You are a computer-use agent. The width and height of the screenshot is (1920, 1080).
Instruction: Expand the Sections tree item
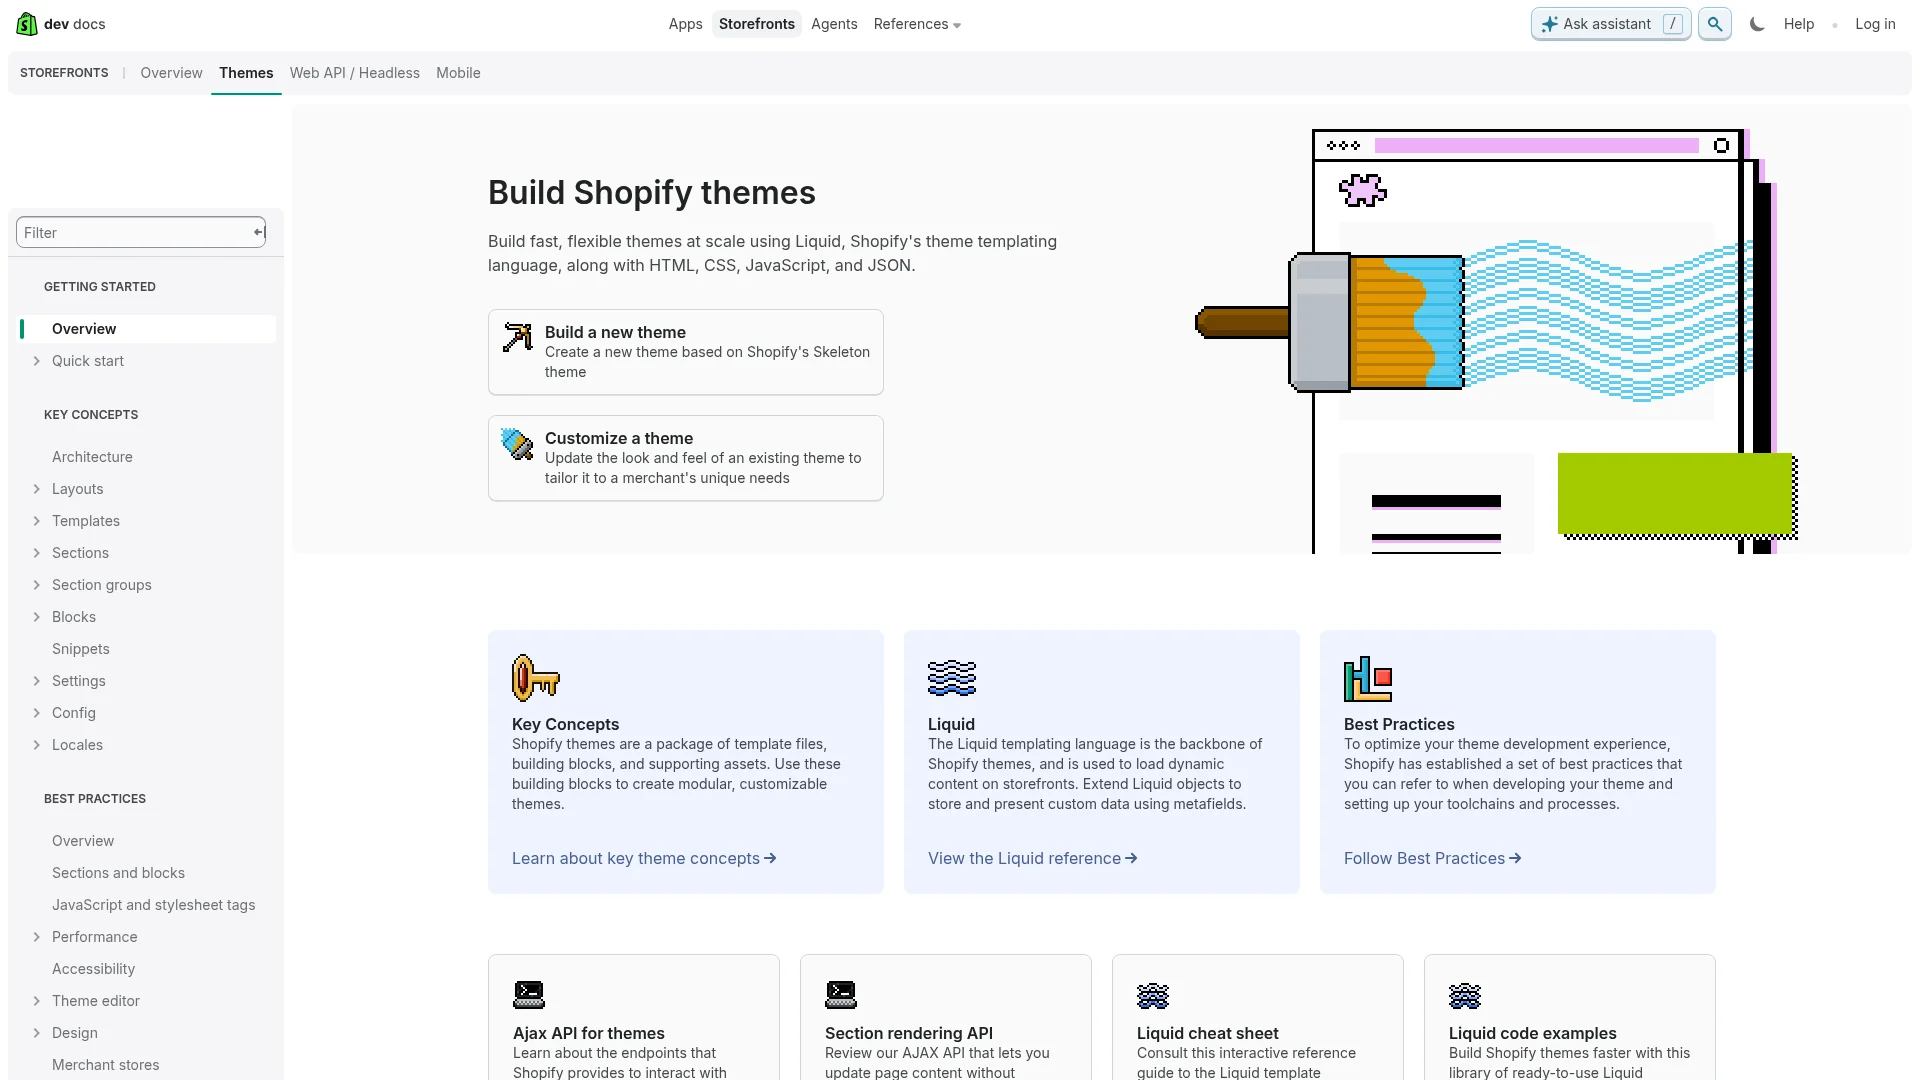(x=37, y=553)
